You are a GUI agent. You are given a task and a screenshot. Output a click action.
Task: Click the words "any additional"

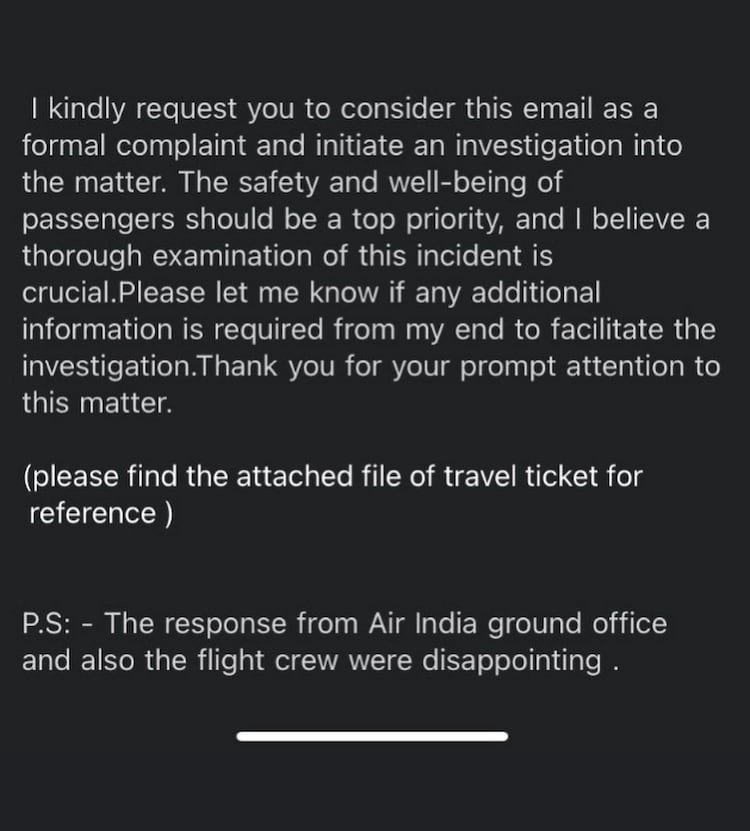coord(514,294)
